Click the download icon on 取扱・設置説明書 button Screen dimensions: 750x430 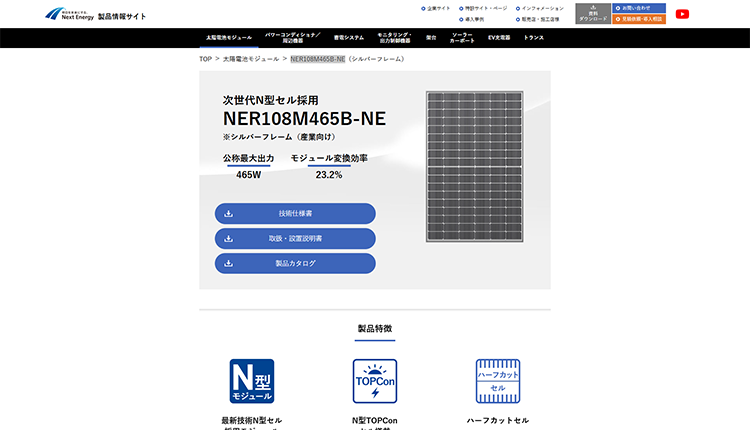229,238
